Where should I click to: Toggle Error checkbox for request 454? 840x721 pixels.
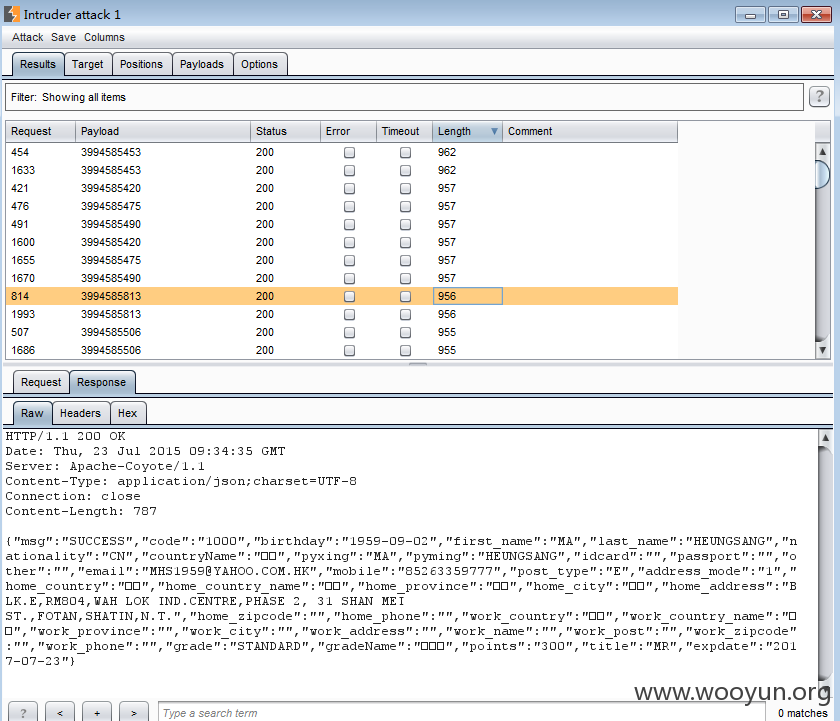tap(349, 153)
